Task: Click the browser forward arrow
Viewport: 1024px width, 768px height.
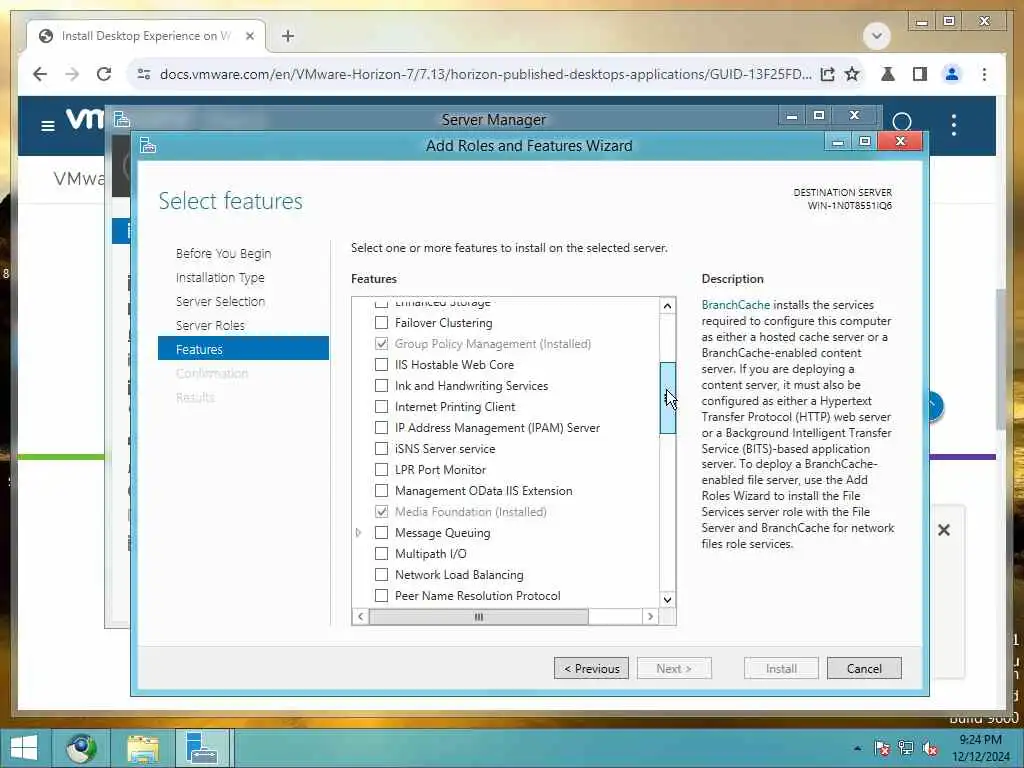Action: [x=72, y=74]
